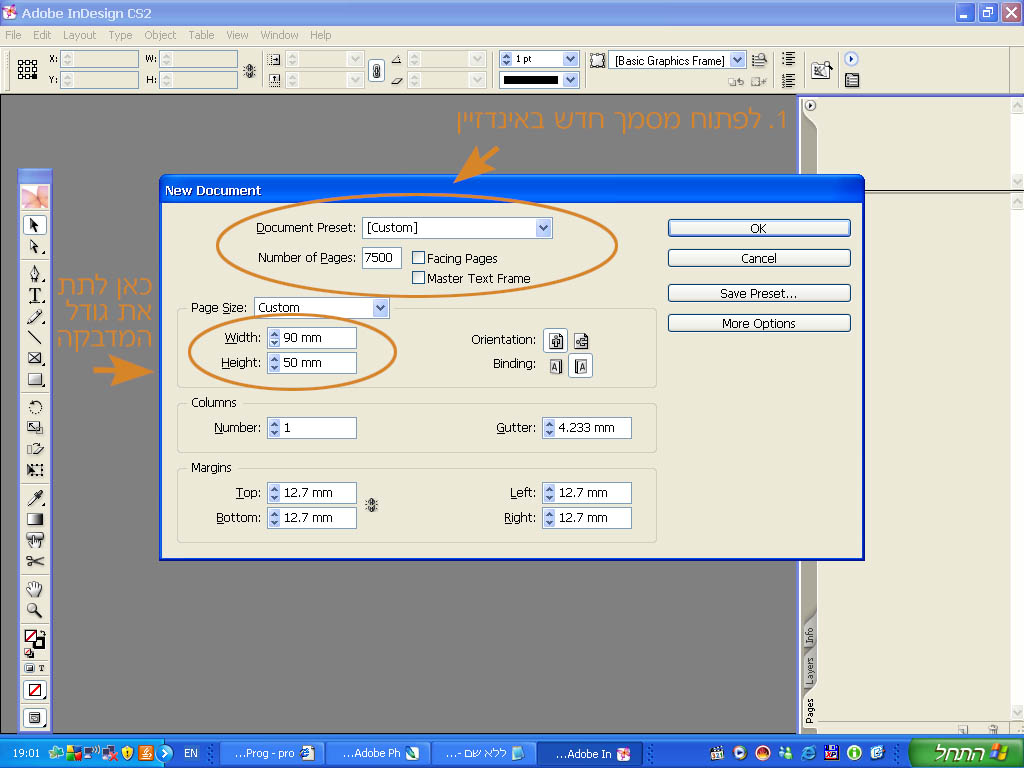
Task: Select the Direct Selection tool
Action: pos(35,247)
